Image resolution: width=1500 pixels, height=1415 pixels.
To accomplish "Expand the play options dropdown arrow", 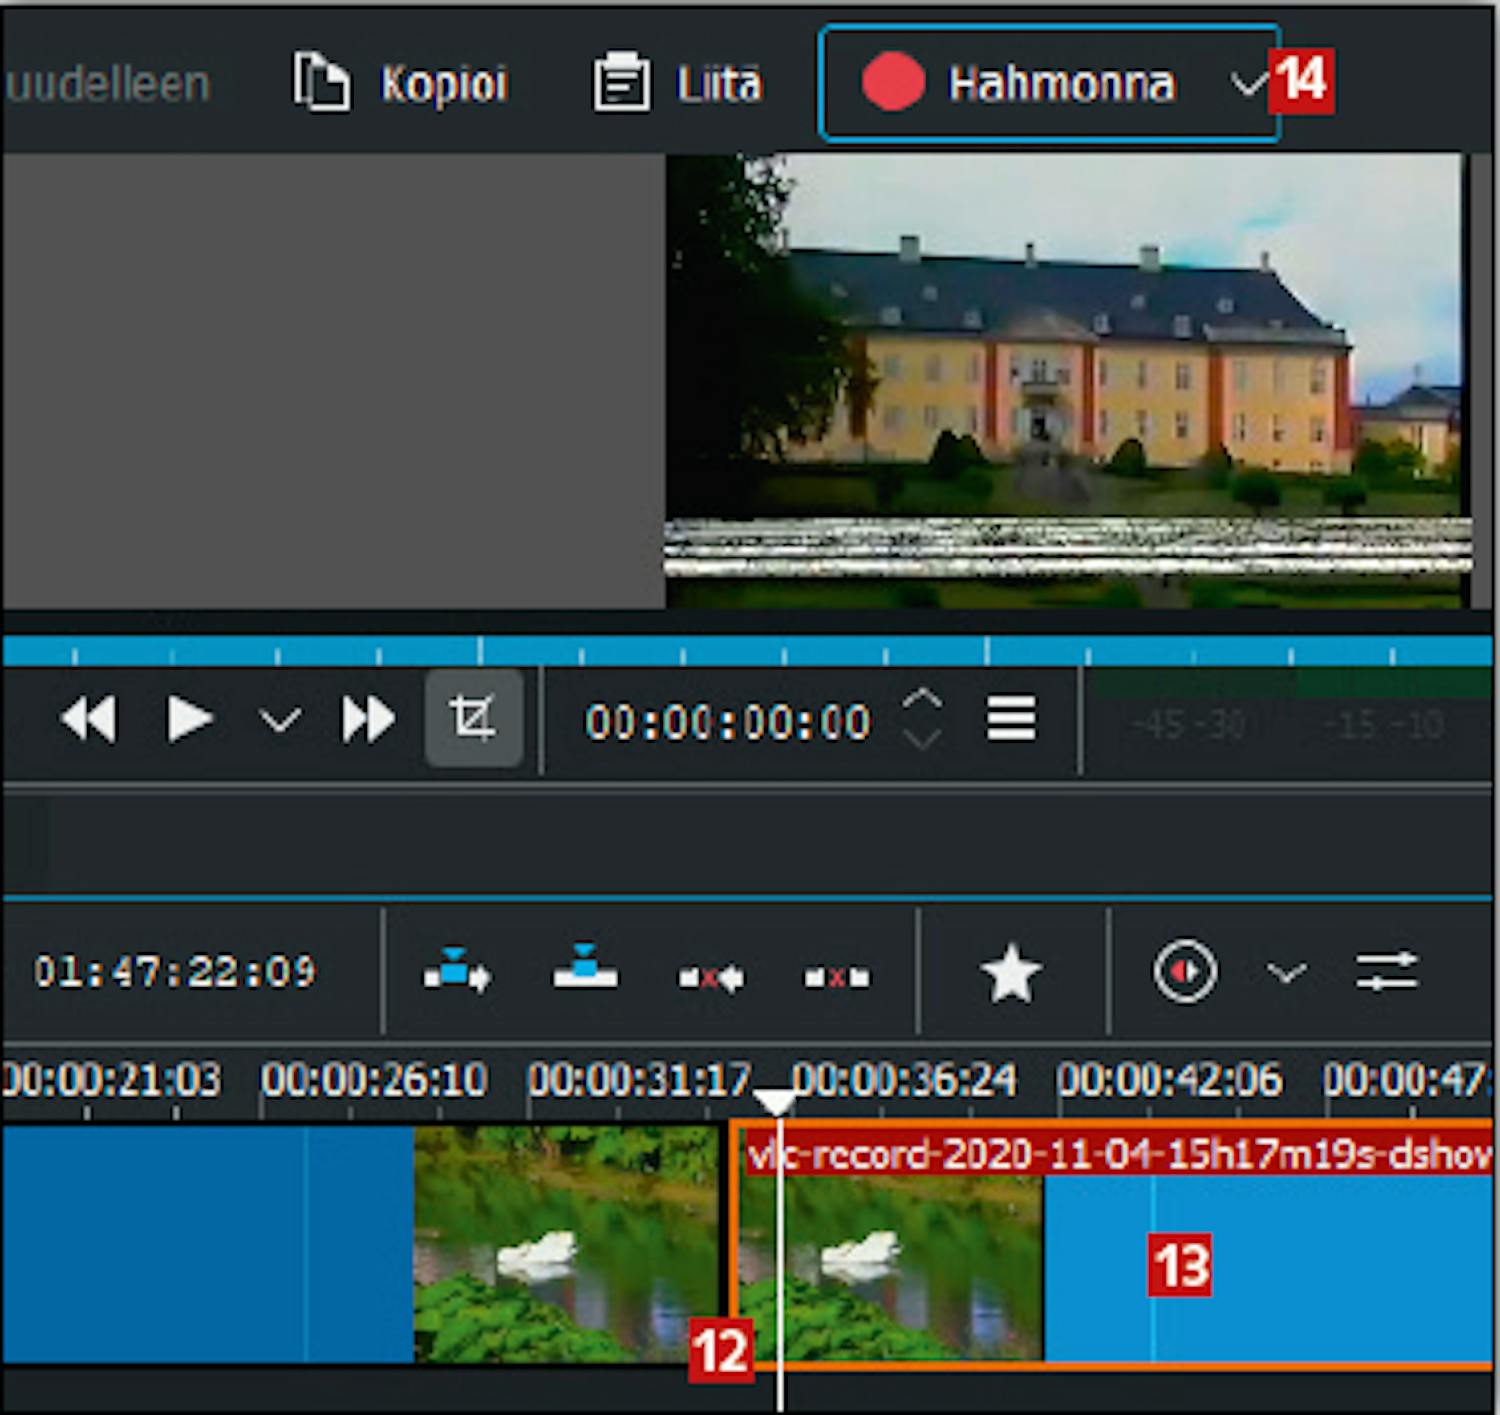I will 279,720.
